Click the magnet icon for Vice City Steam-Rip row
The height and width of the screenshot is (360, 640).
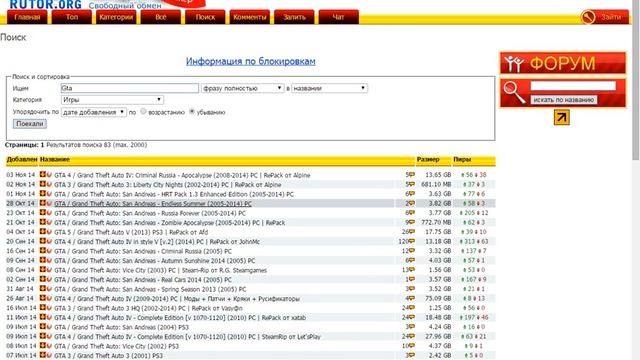(x=49, y=269)
